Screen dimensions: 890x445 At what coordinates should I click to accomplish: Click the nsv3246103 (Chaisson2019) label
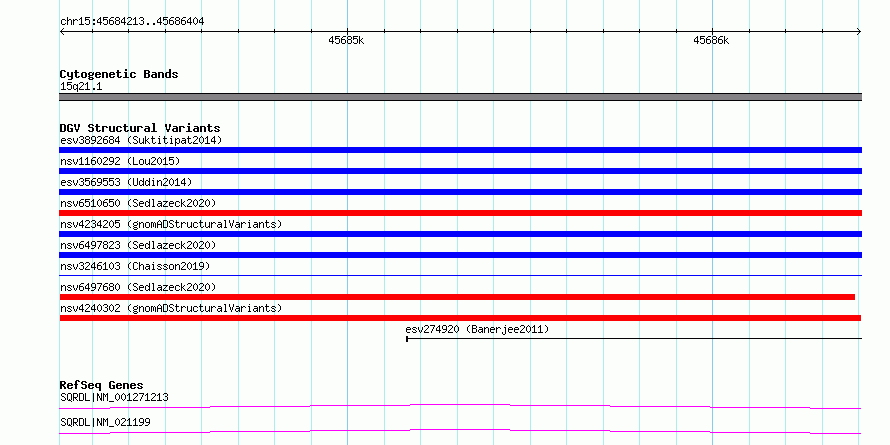[135, 266]
